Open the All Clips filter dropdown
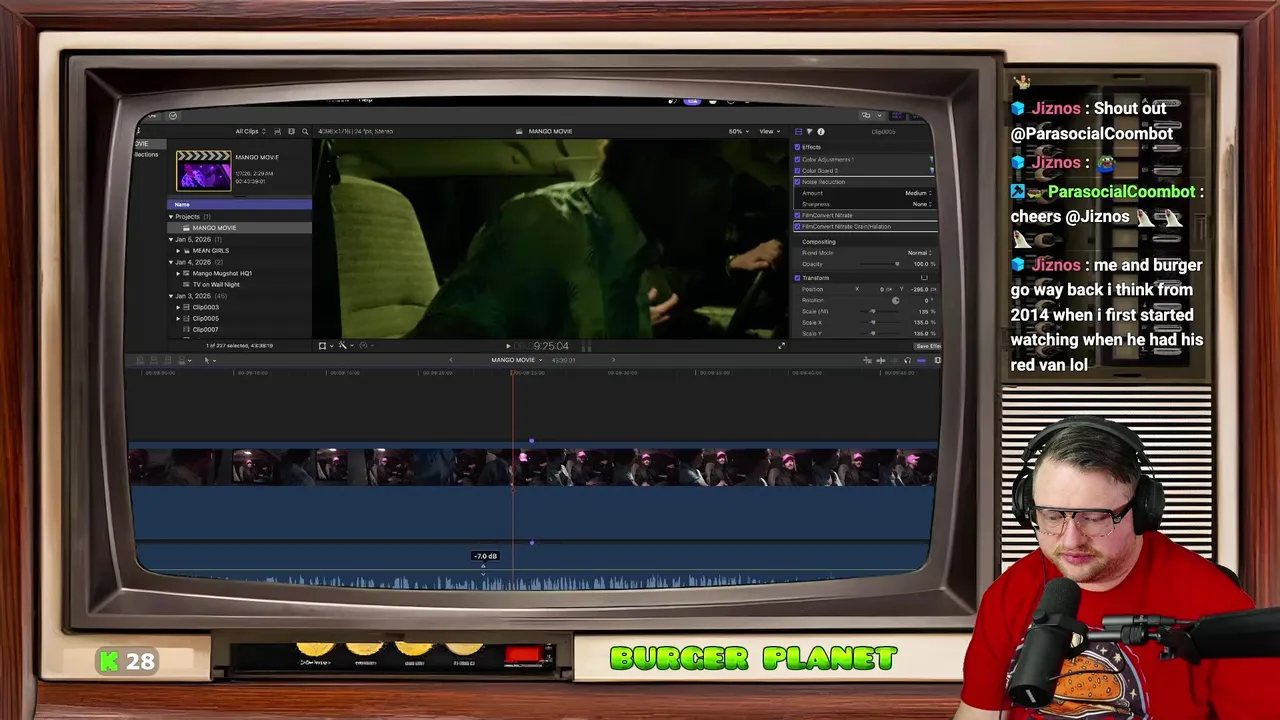Viewport: 1280px width, 720px height. click(250, 131)
